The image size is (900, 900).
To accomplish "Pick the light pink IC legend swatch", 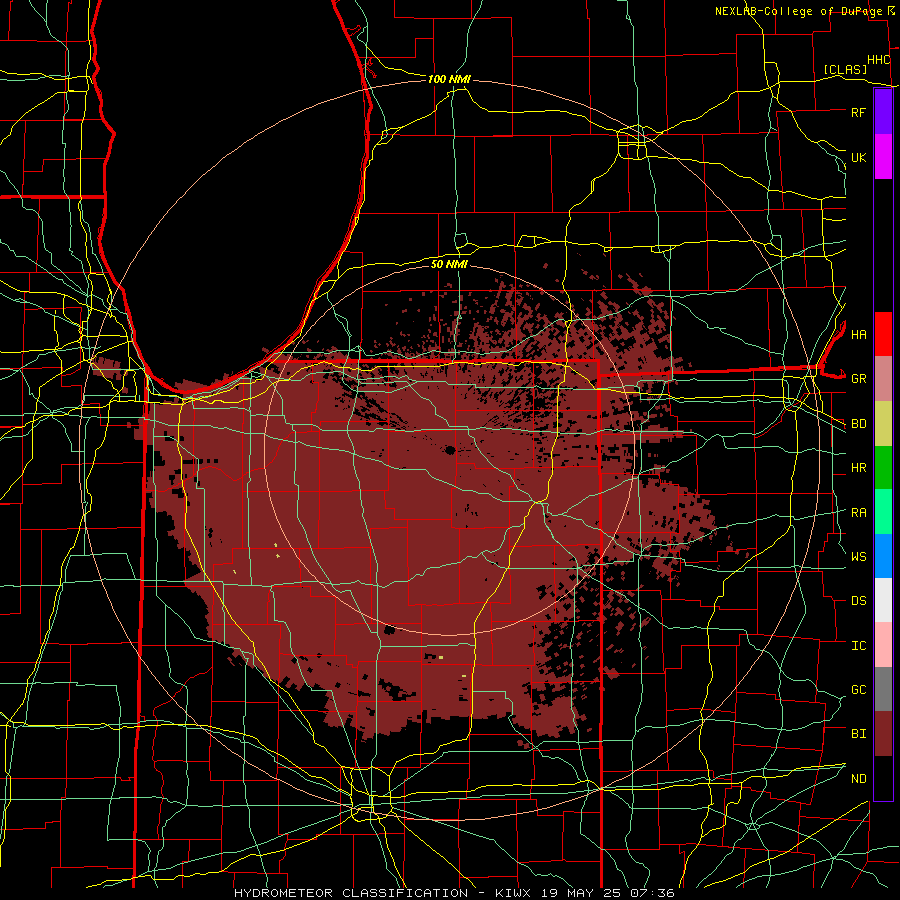I will [883, 645].
